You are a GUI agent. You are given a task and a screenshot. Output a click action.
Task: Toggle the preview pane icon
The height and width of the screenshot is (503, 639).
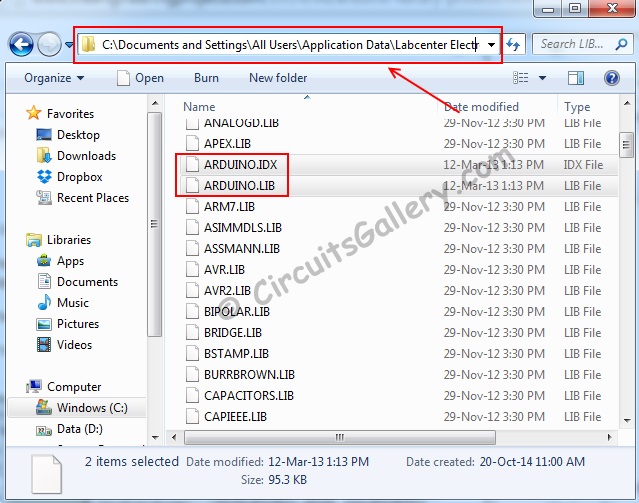tap(576, 78)
